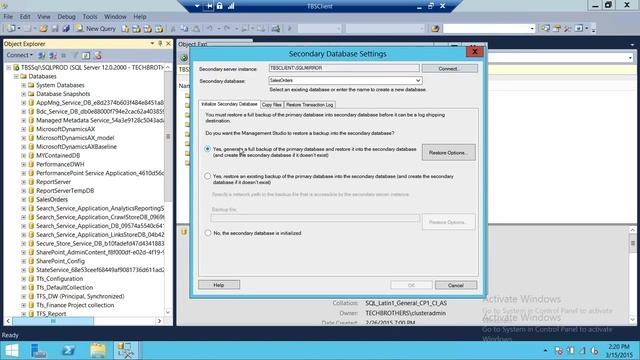Image resolution: width=640 pixels, height=360 pixels.
Task: Click the Analysis Services DMX Query icon
Action: pos(148,29)
